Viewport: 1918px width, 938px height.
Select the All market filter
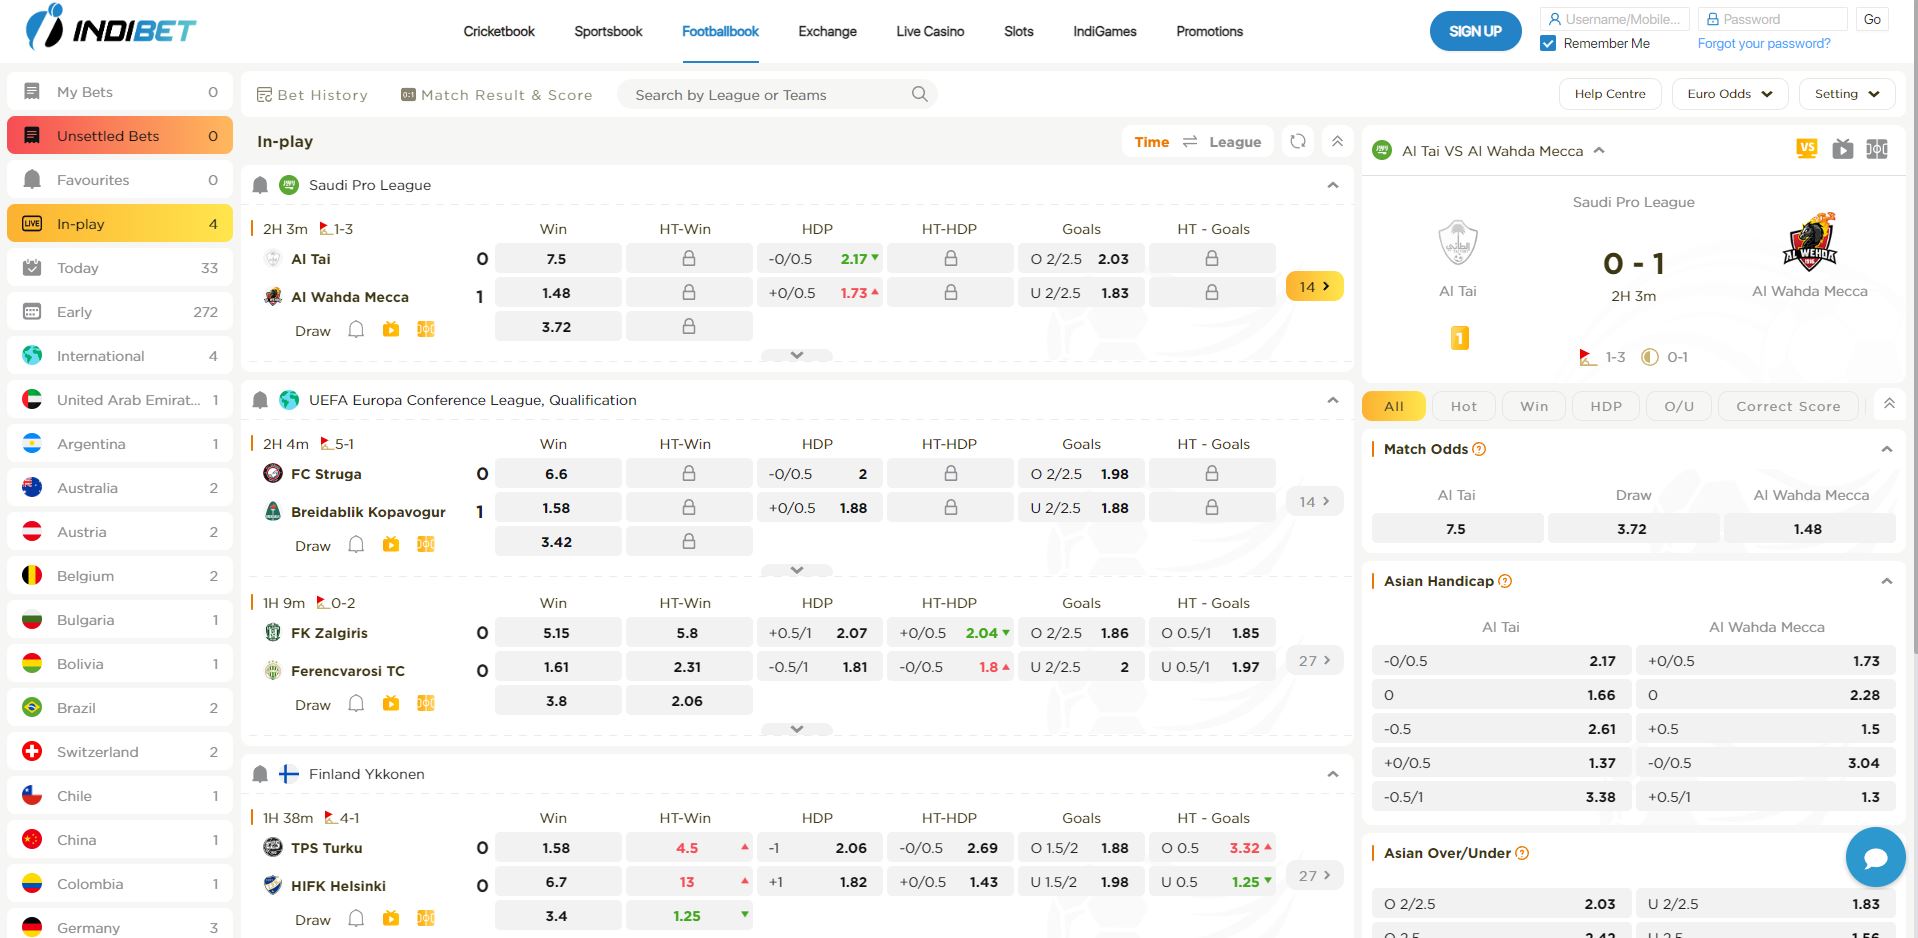click(1394, 406)
